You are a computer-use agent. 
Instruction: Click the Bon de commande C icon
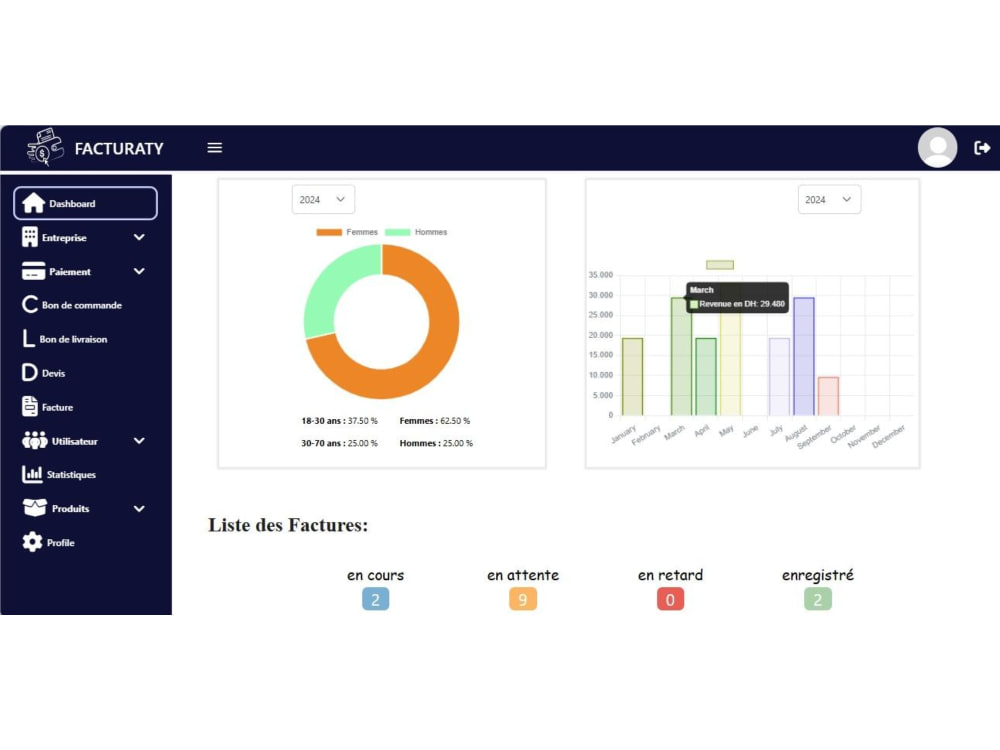click(29, 305)
